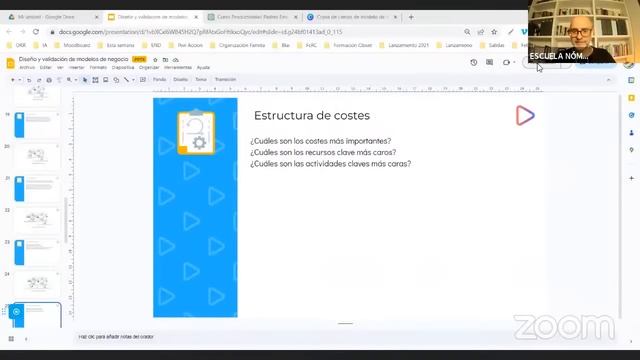Image resolution: width=640 pixels, height=360 pixels.
Task: Open the Organizar menu
Action: pyautogui.click(x=149, y=68)
